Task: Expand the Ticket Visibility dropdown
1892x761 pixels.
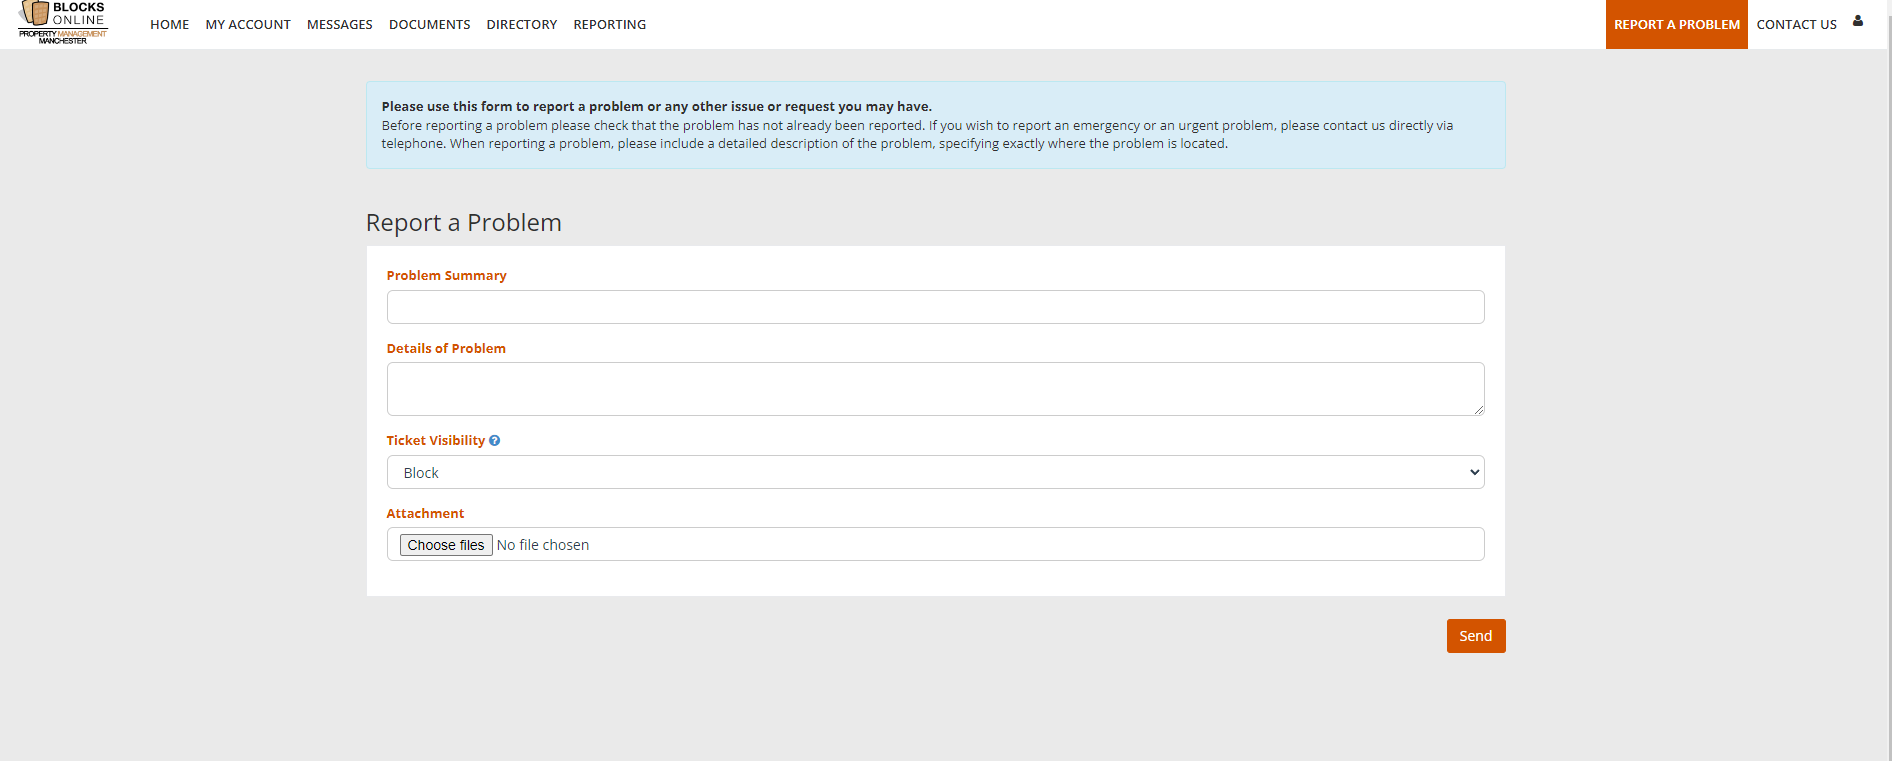Action: [x=935, y=472]
